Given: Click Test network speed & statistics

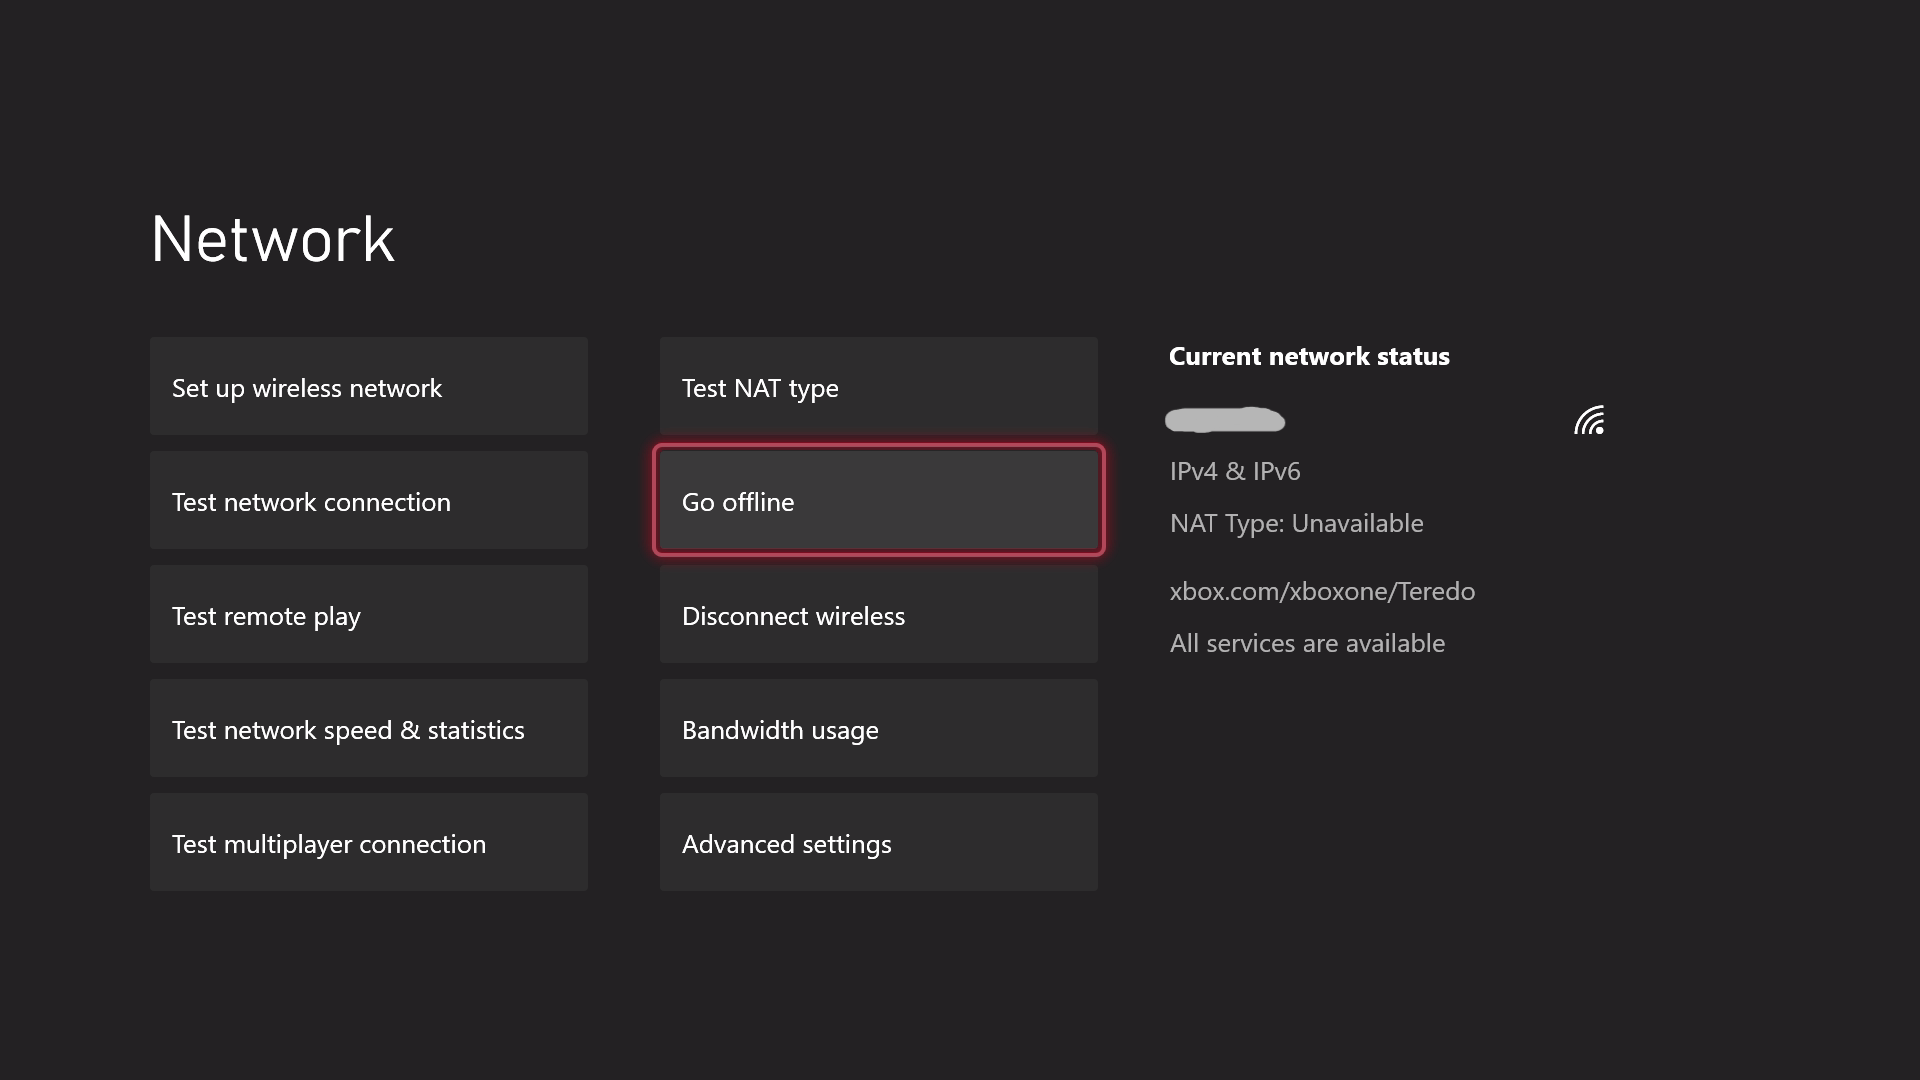Looking at the screenshot, I should 368,728.
